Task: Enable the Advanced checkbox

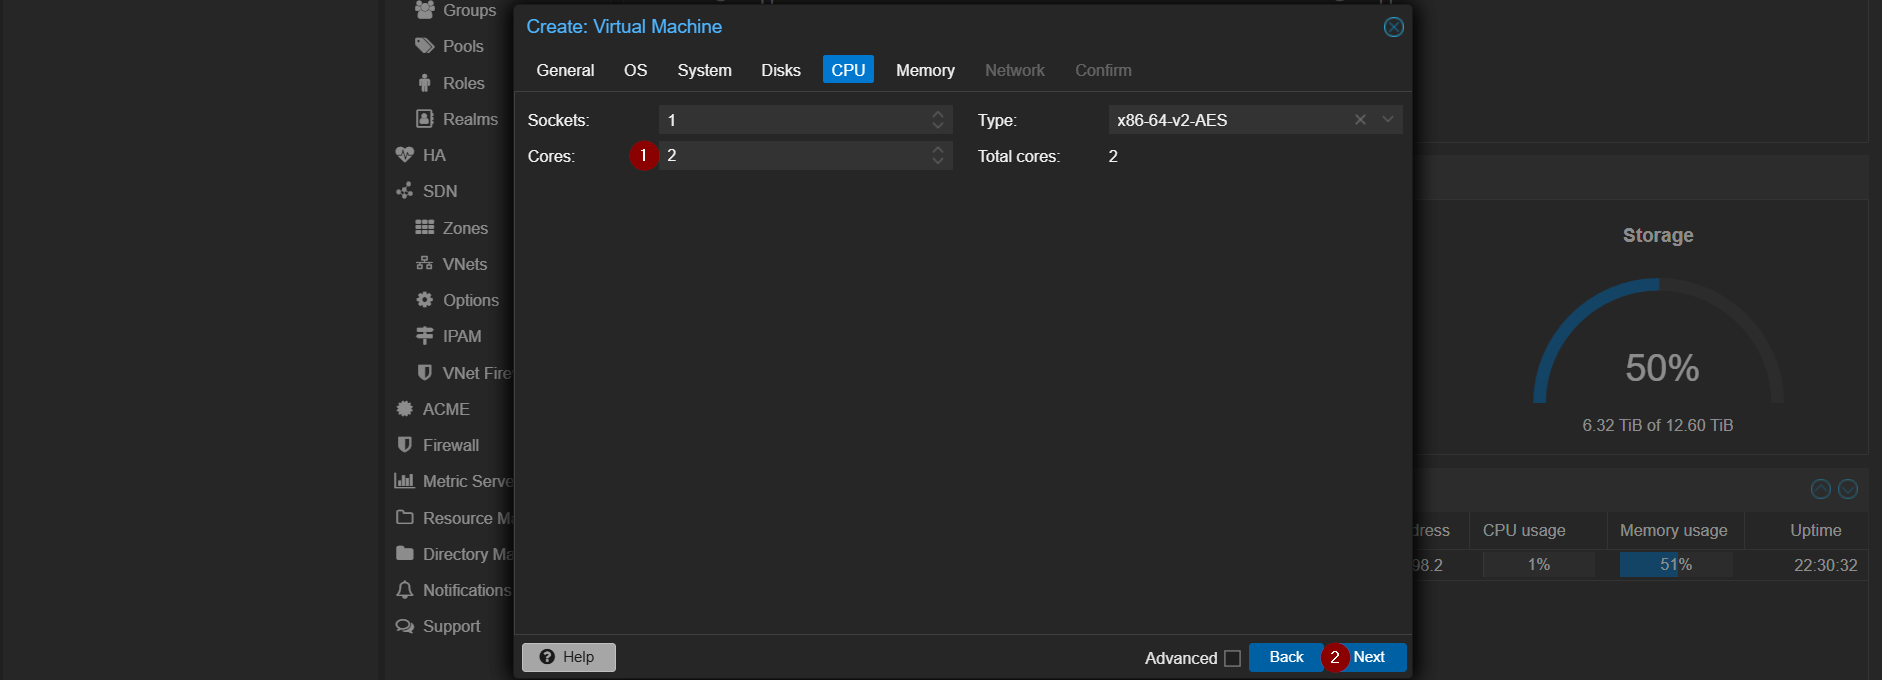Action: [x=1232, y=658]
